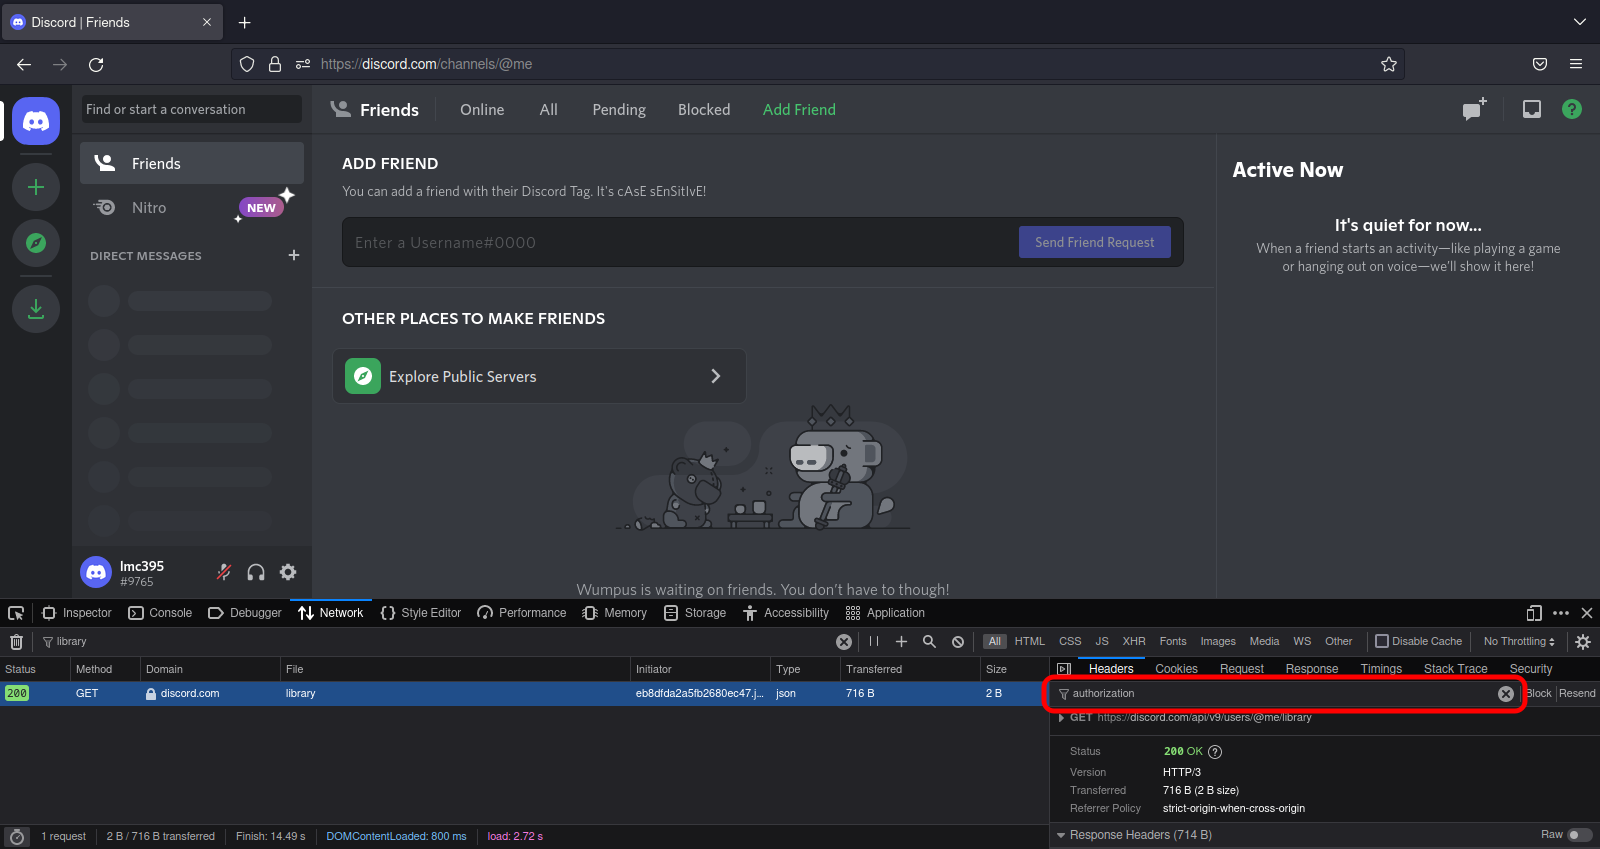1600x849 pixels.
Task: Filter requests by Images type
Action: coord(1218,642)
